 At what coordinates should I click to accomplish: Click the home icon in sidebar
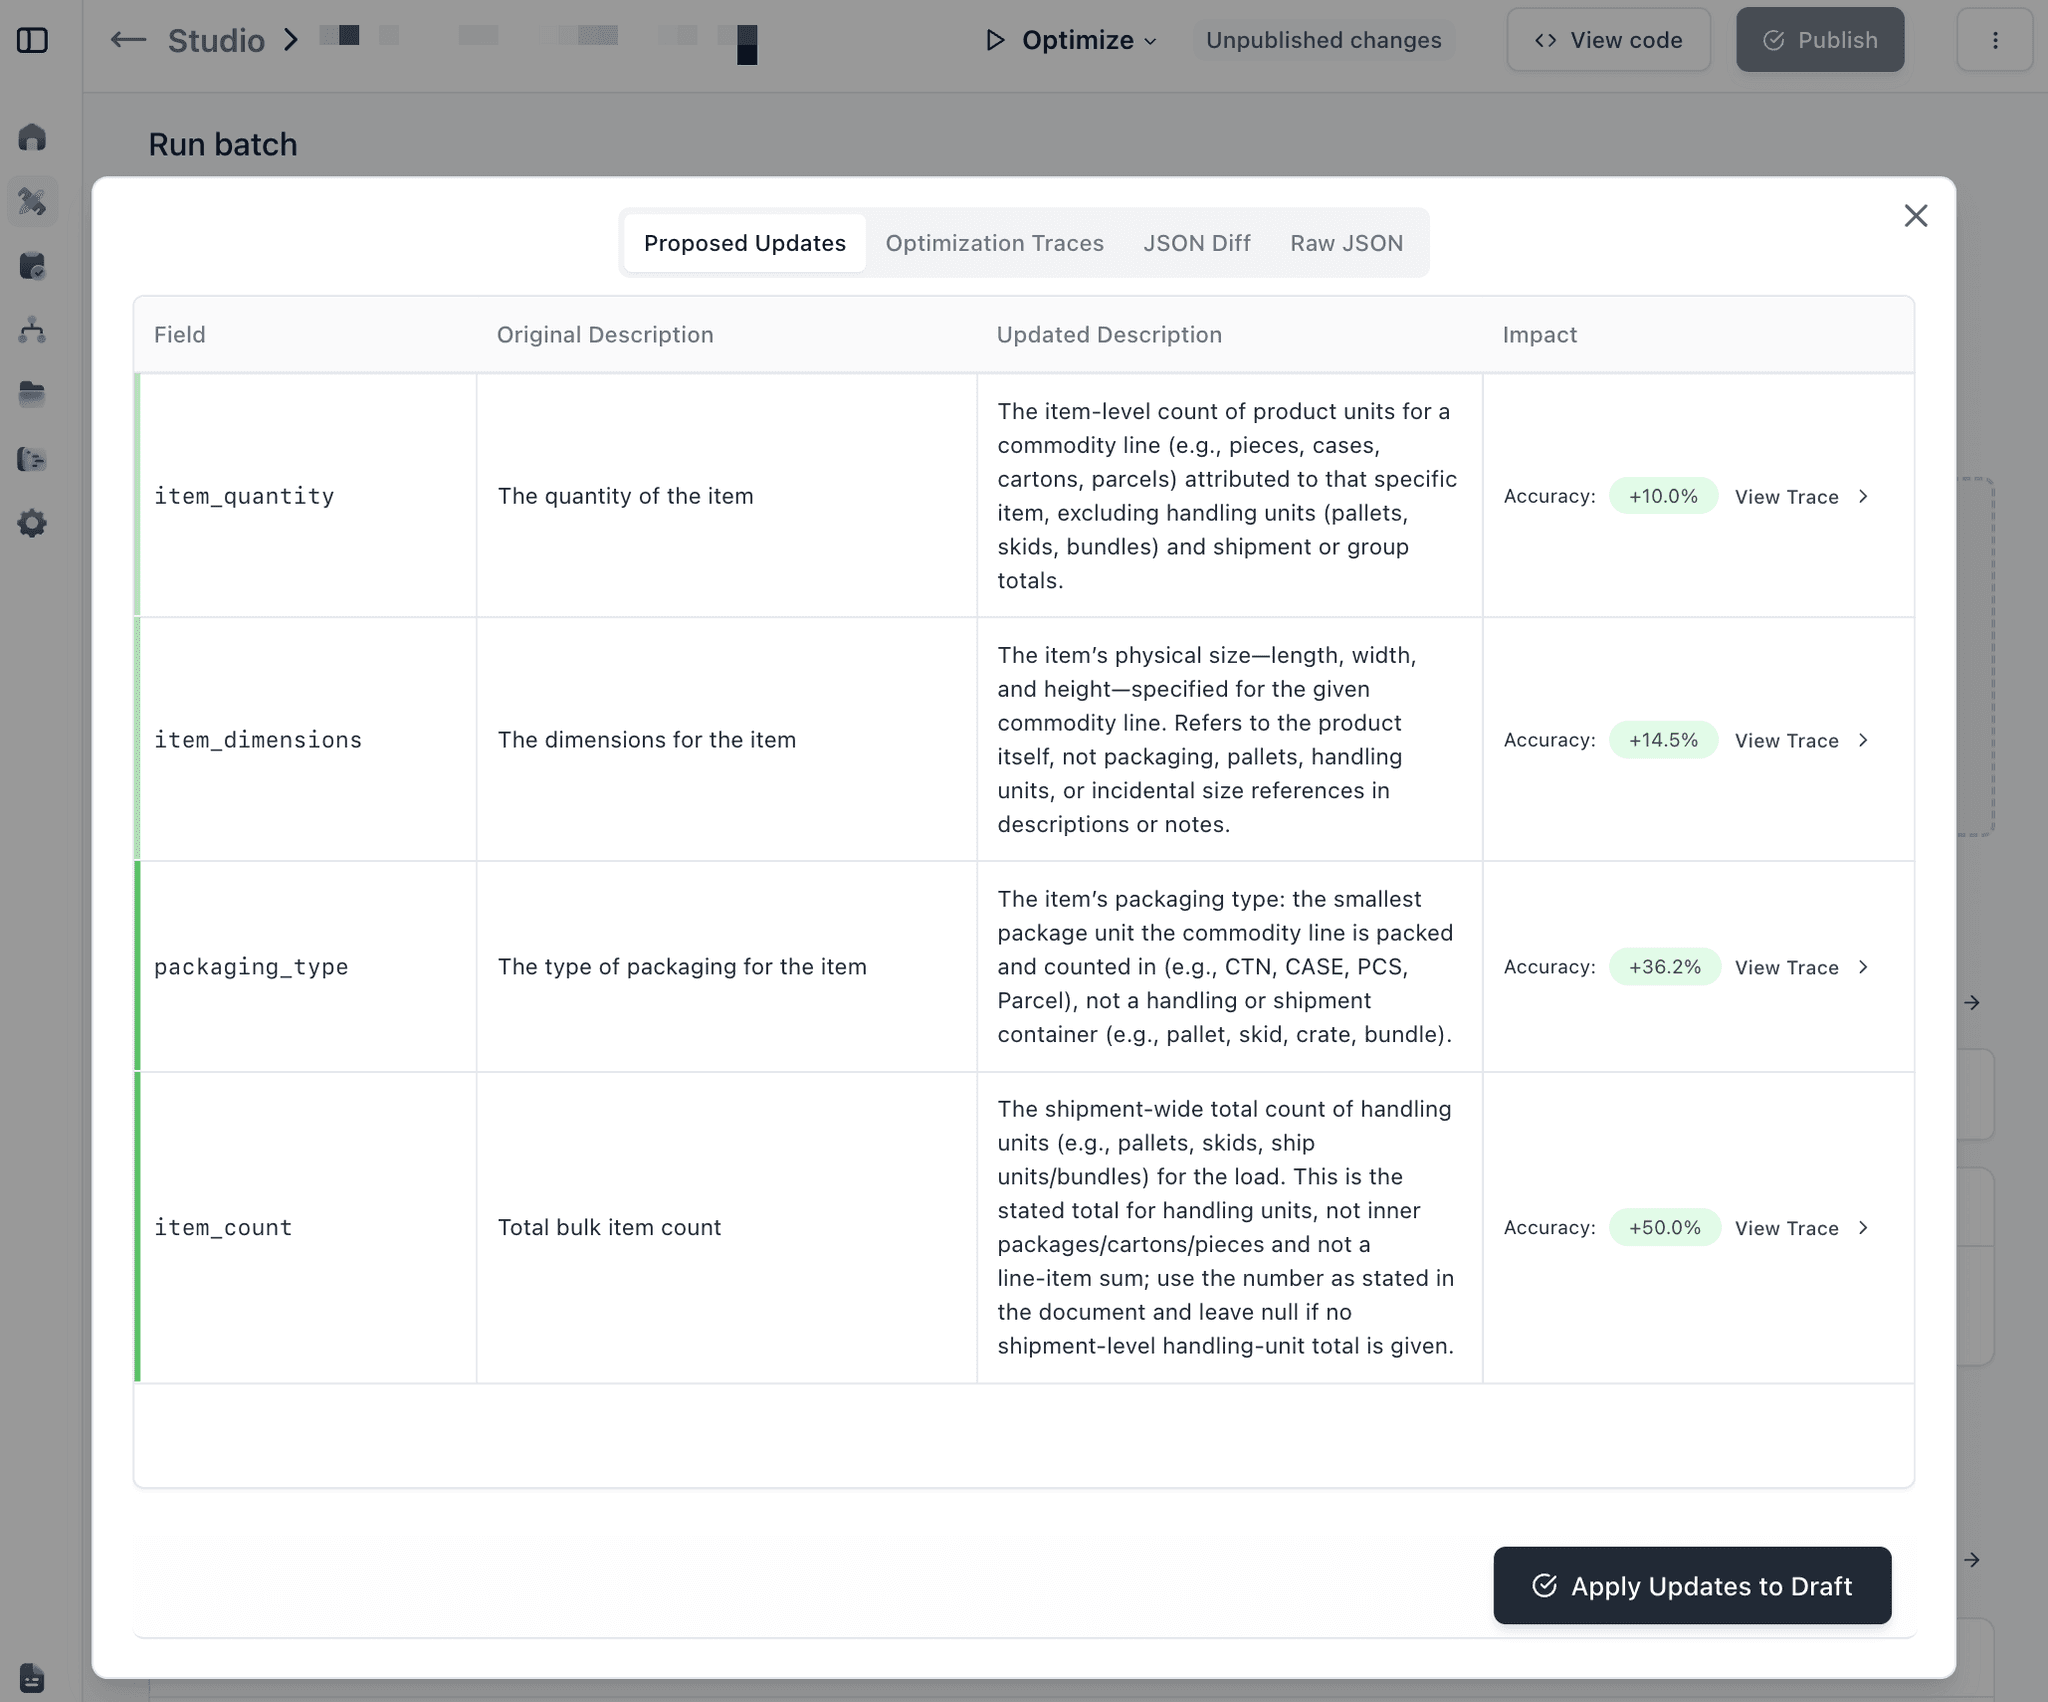pyautogui.click(x=32, y=137)
